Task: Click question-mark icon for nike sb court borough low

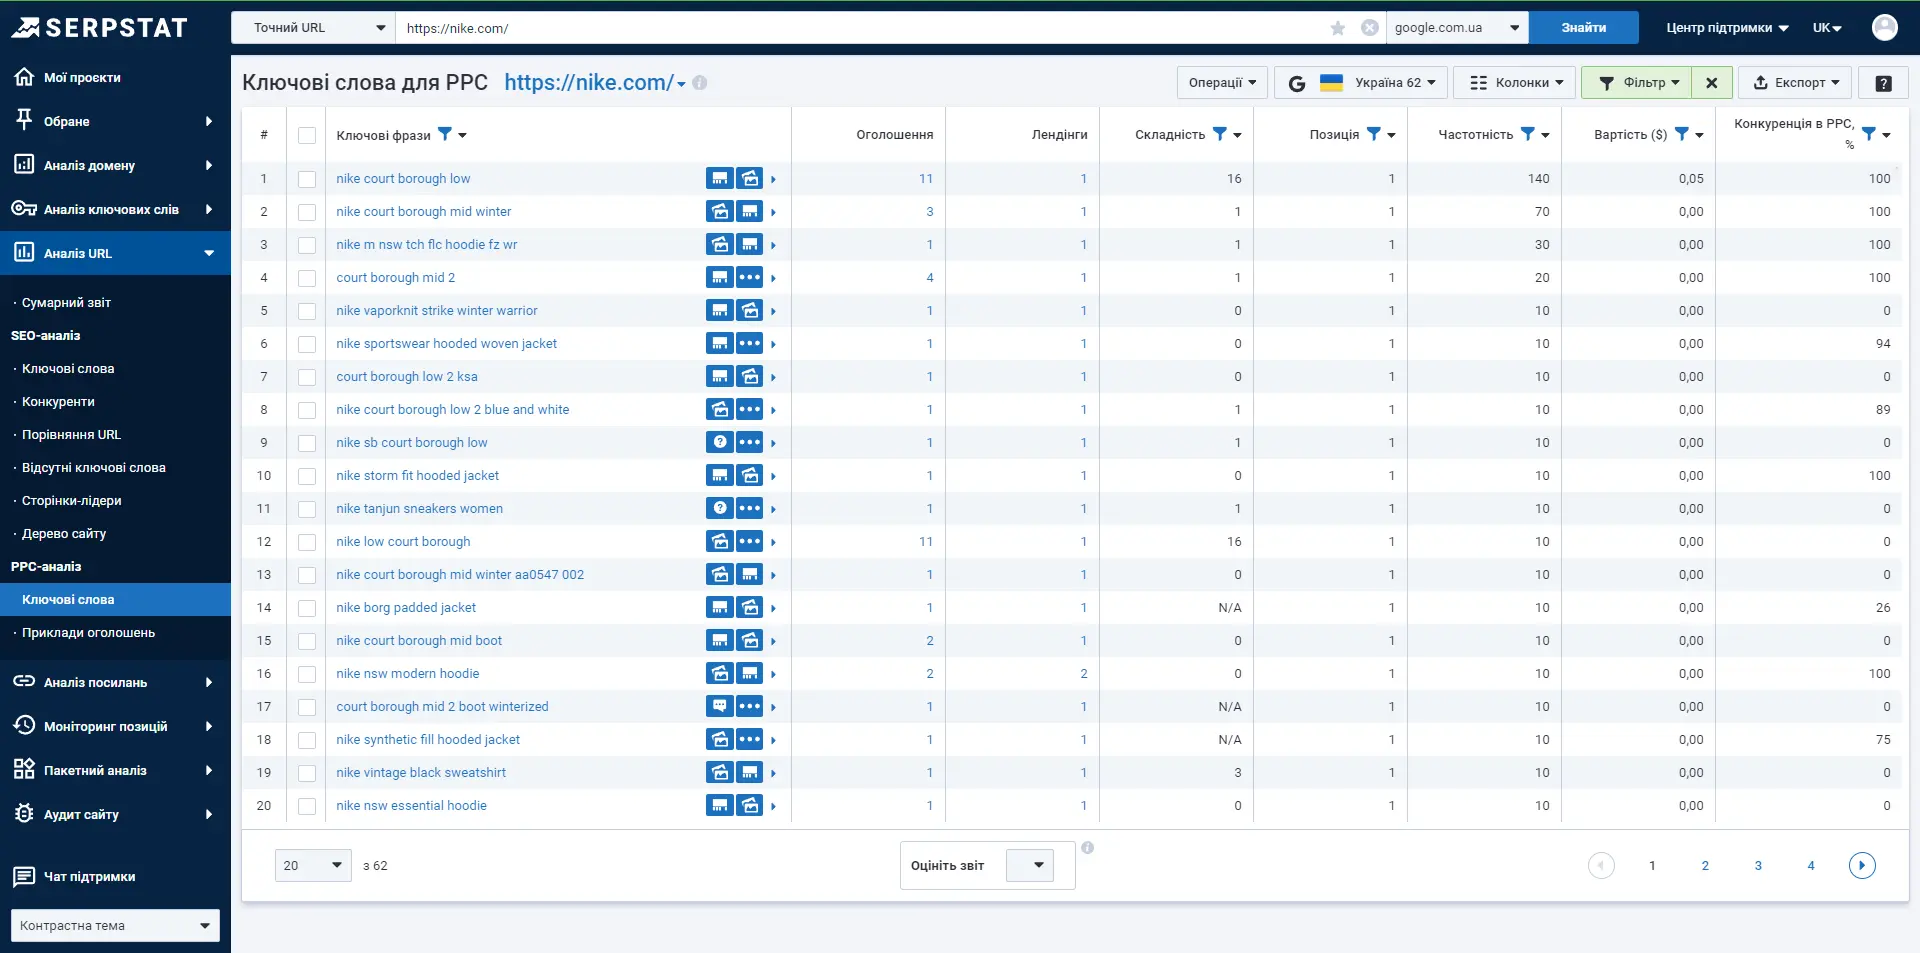Action: pos(720,442)
